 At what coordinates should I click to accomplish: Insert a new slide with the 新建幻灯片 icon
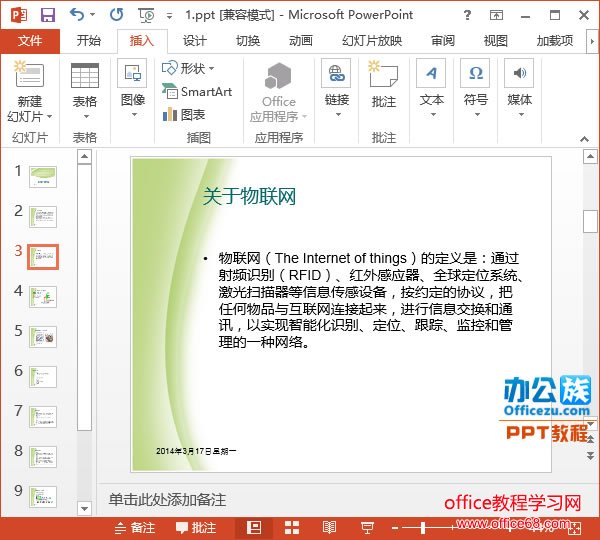click(x=30, y=73)
